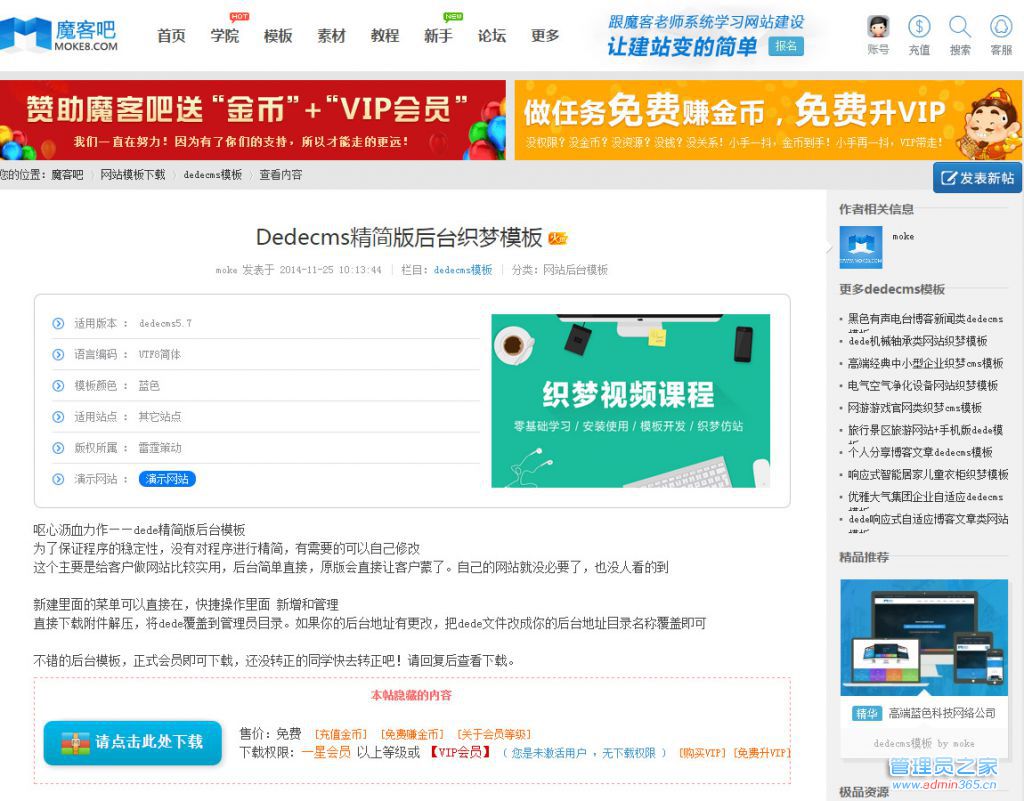Click the 请点击此处下载 download button
The width and height of the screenshot is (1024, 801).
click(x=133, y=742)
